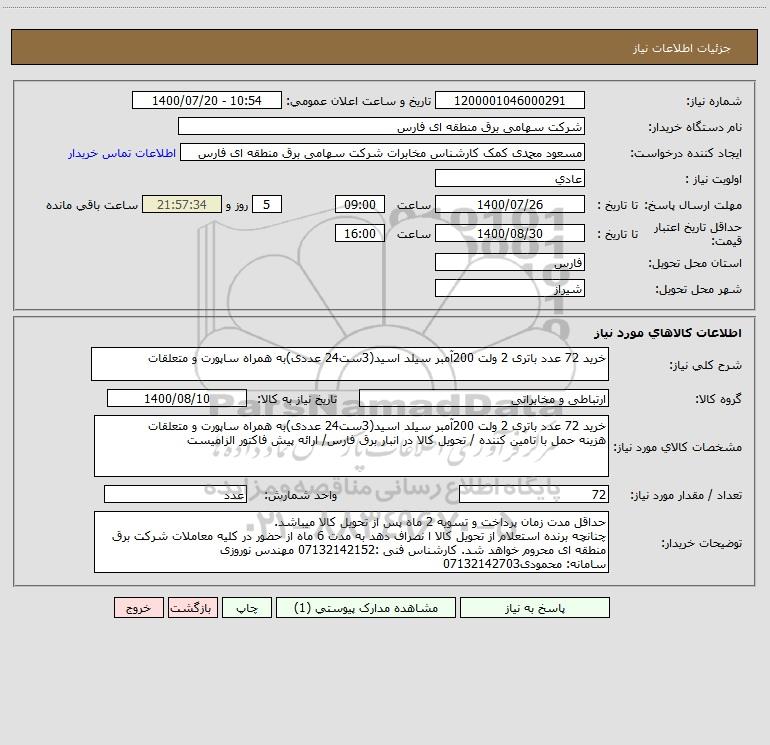Click the priority field showing عادي
The image size is (770, 745).
[x=510, y=178]
